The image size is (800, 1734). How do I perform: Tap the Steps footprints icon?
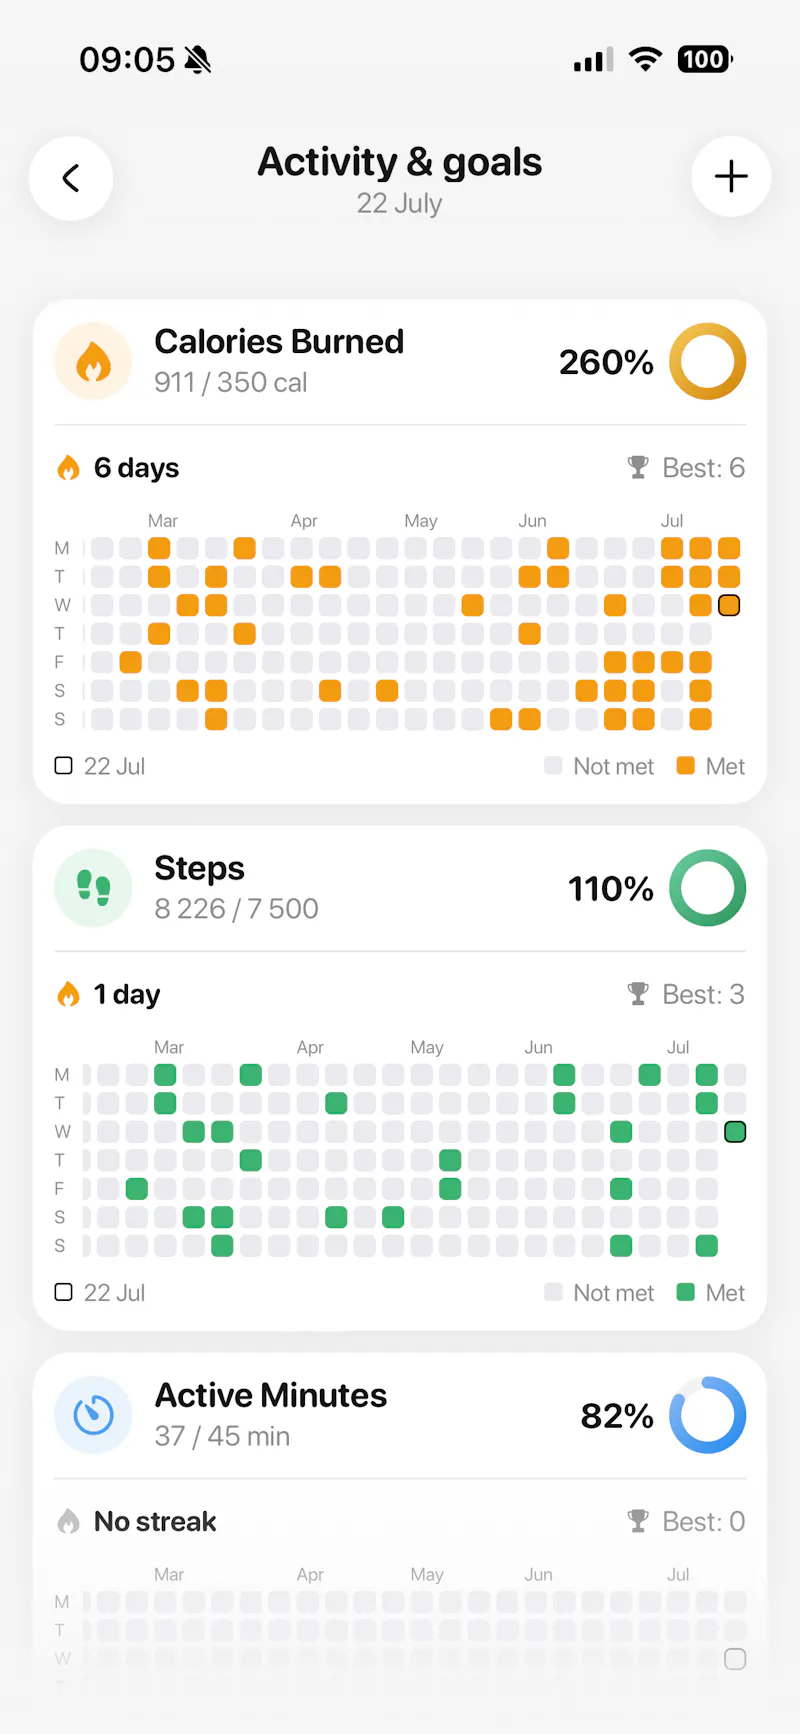tap(93, 888)
